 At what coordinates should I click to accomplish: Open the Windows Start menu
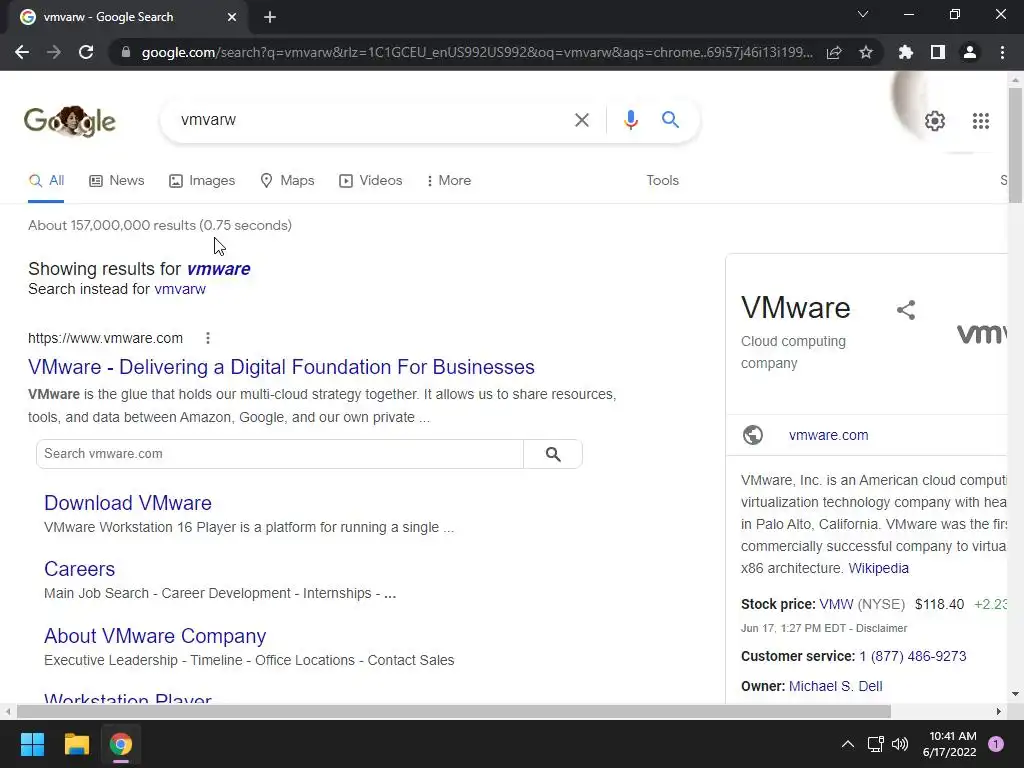coord(32,744)
